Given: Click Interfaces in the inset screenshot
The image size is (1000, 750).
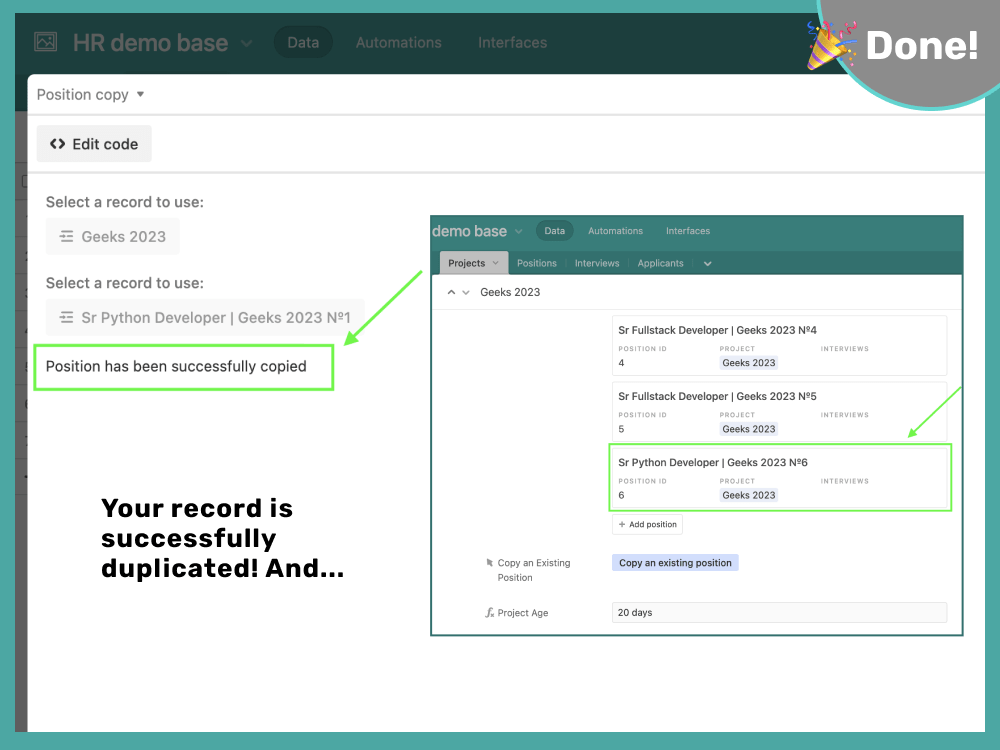Looking at the screenshot, I should click(x=688, y=231).
